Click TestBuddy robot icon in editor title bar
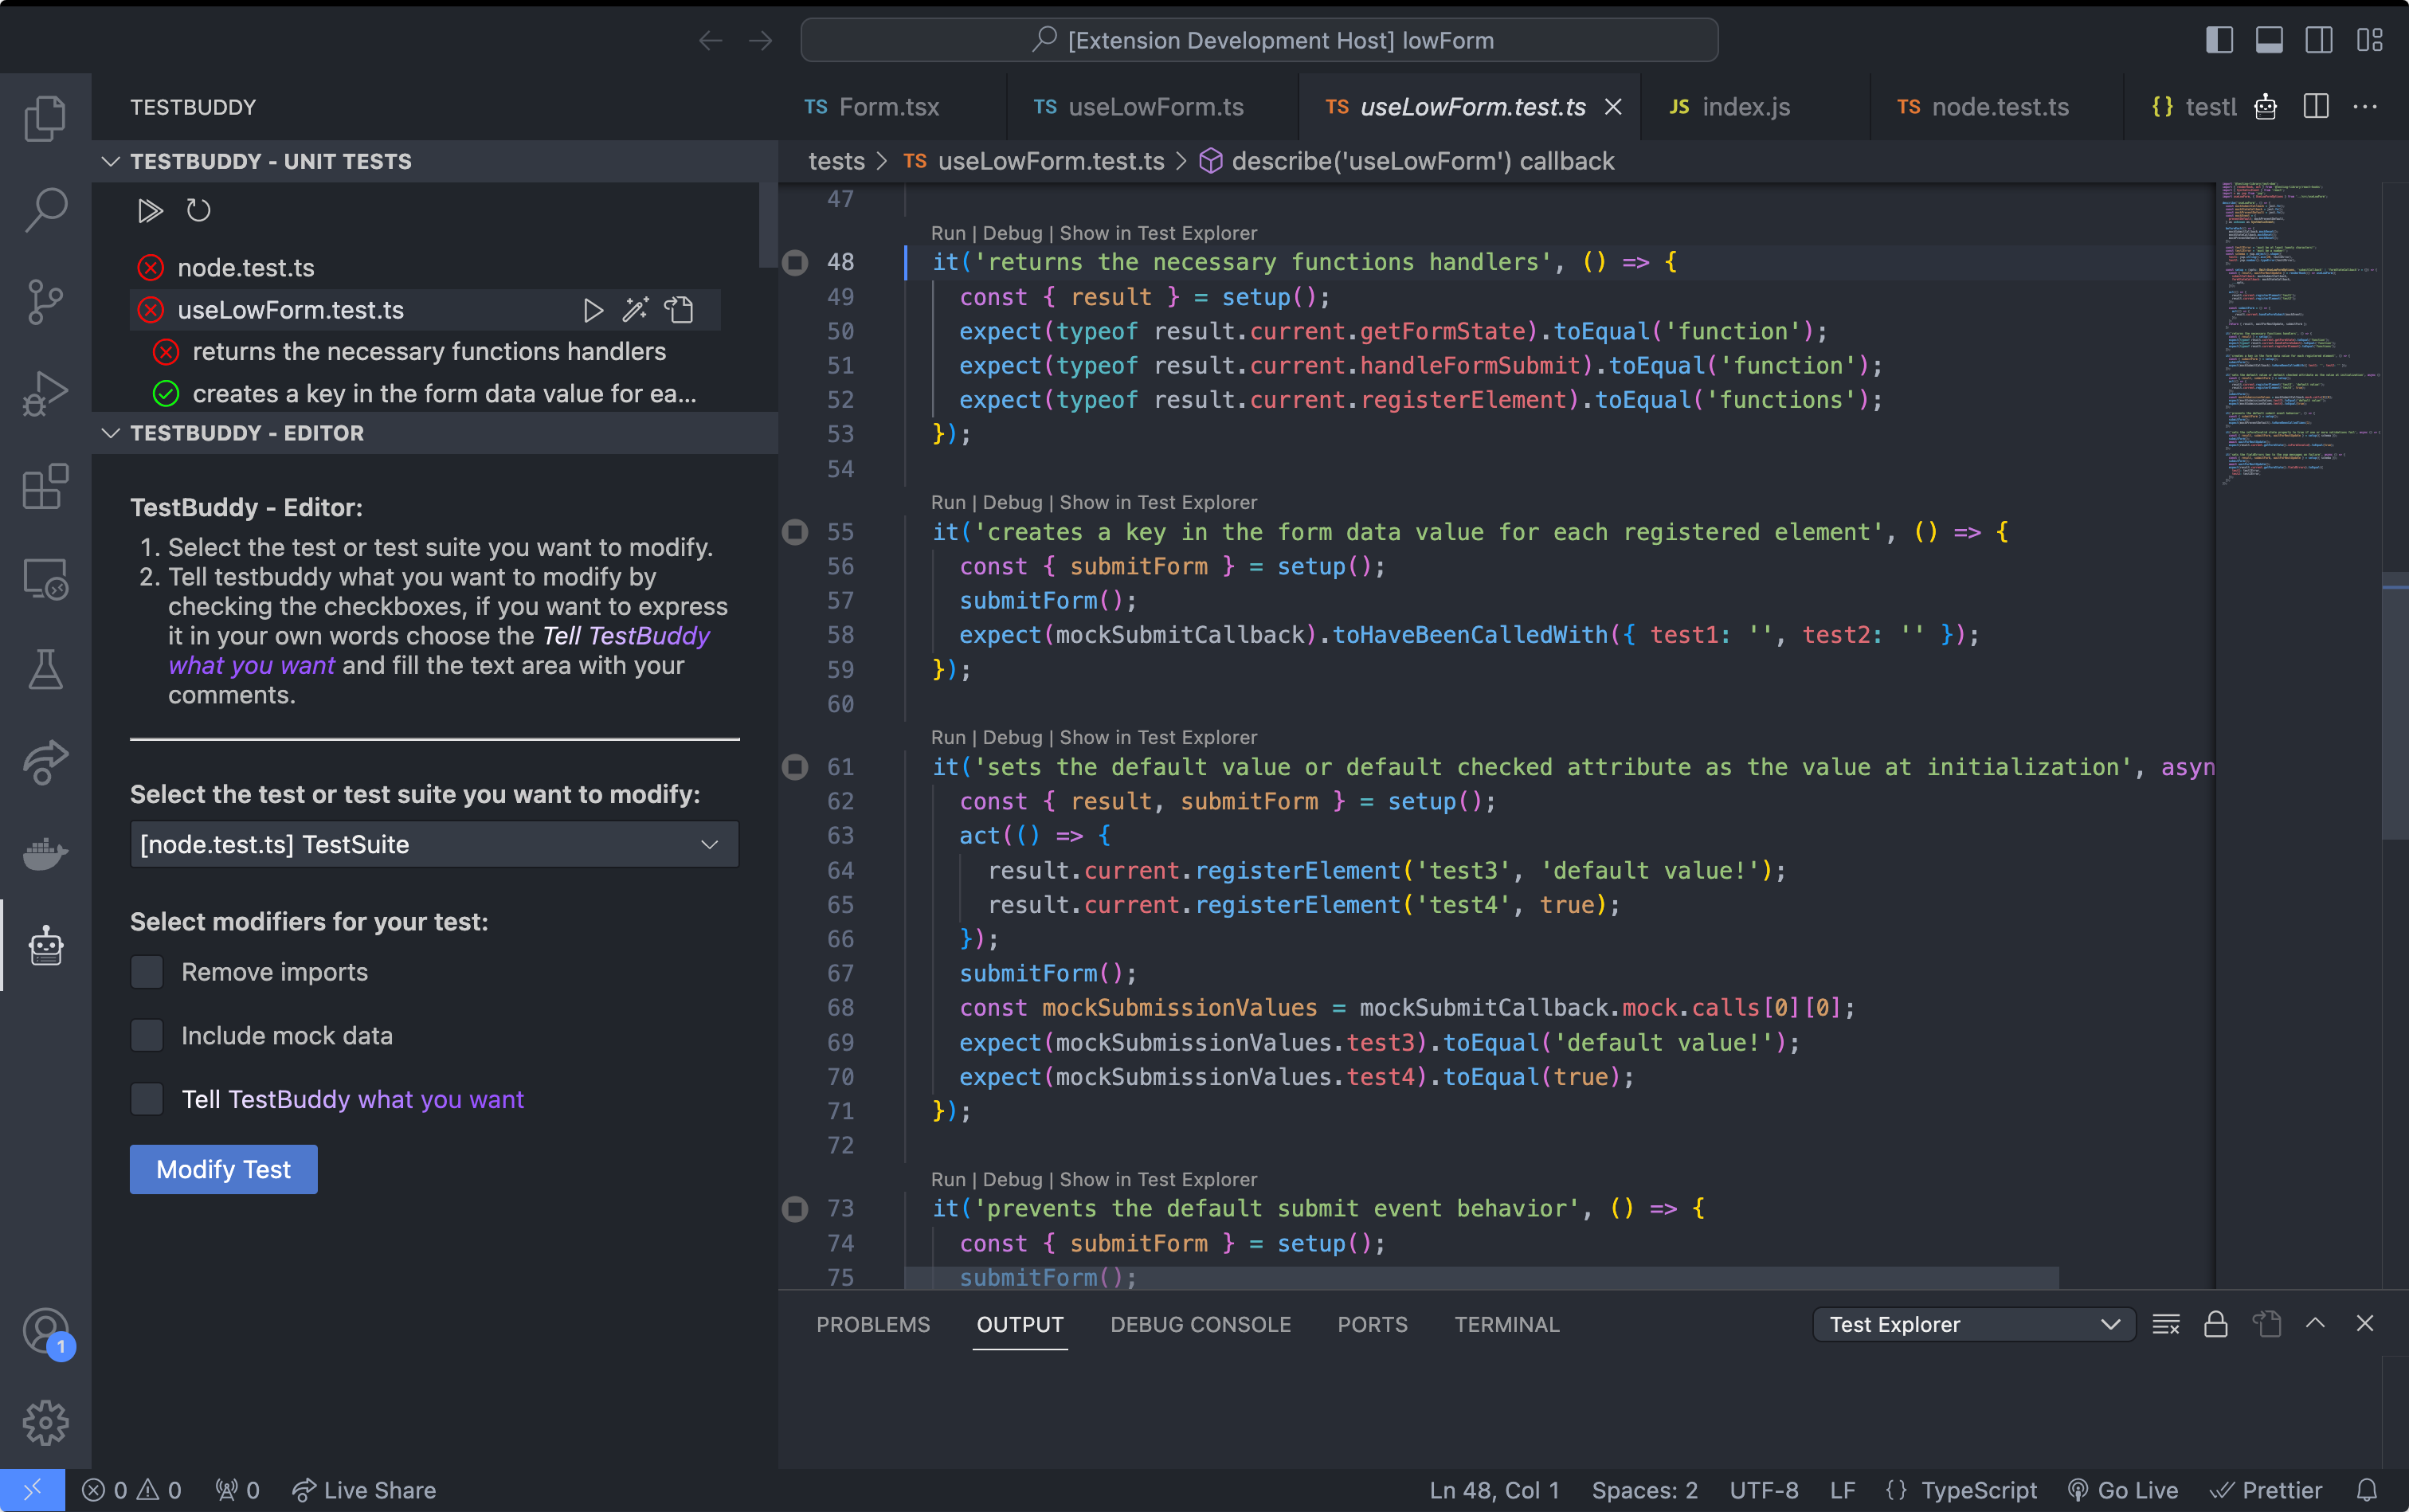Image resolution: width=2409 pixels, height=1512 pixels. coord(2266,107)
